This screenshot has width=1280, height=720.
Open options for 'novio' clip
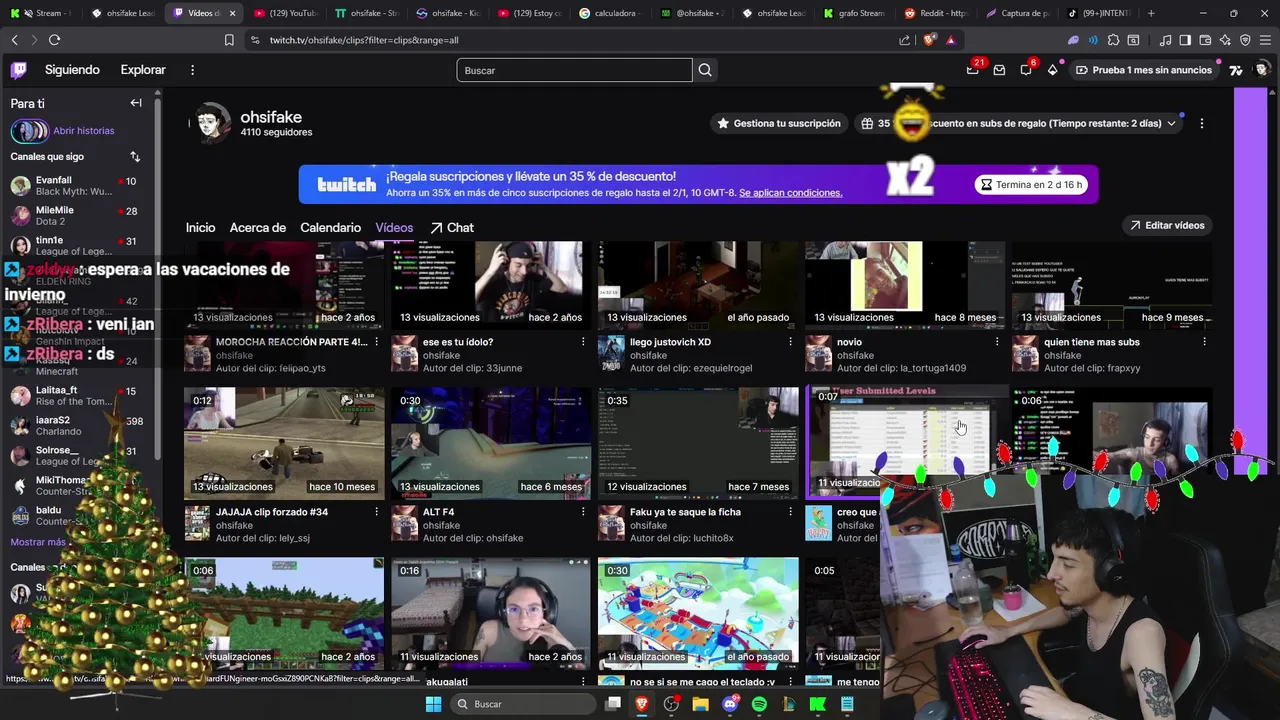pos(997,342)
